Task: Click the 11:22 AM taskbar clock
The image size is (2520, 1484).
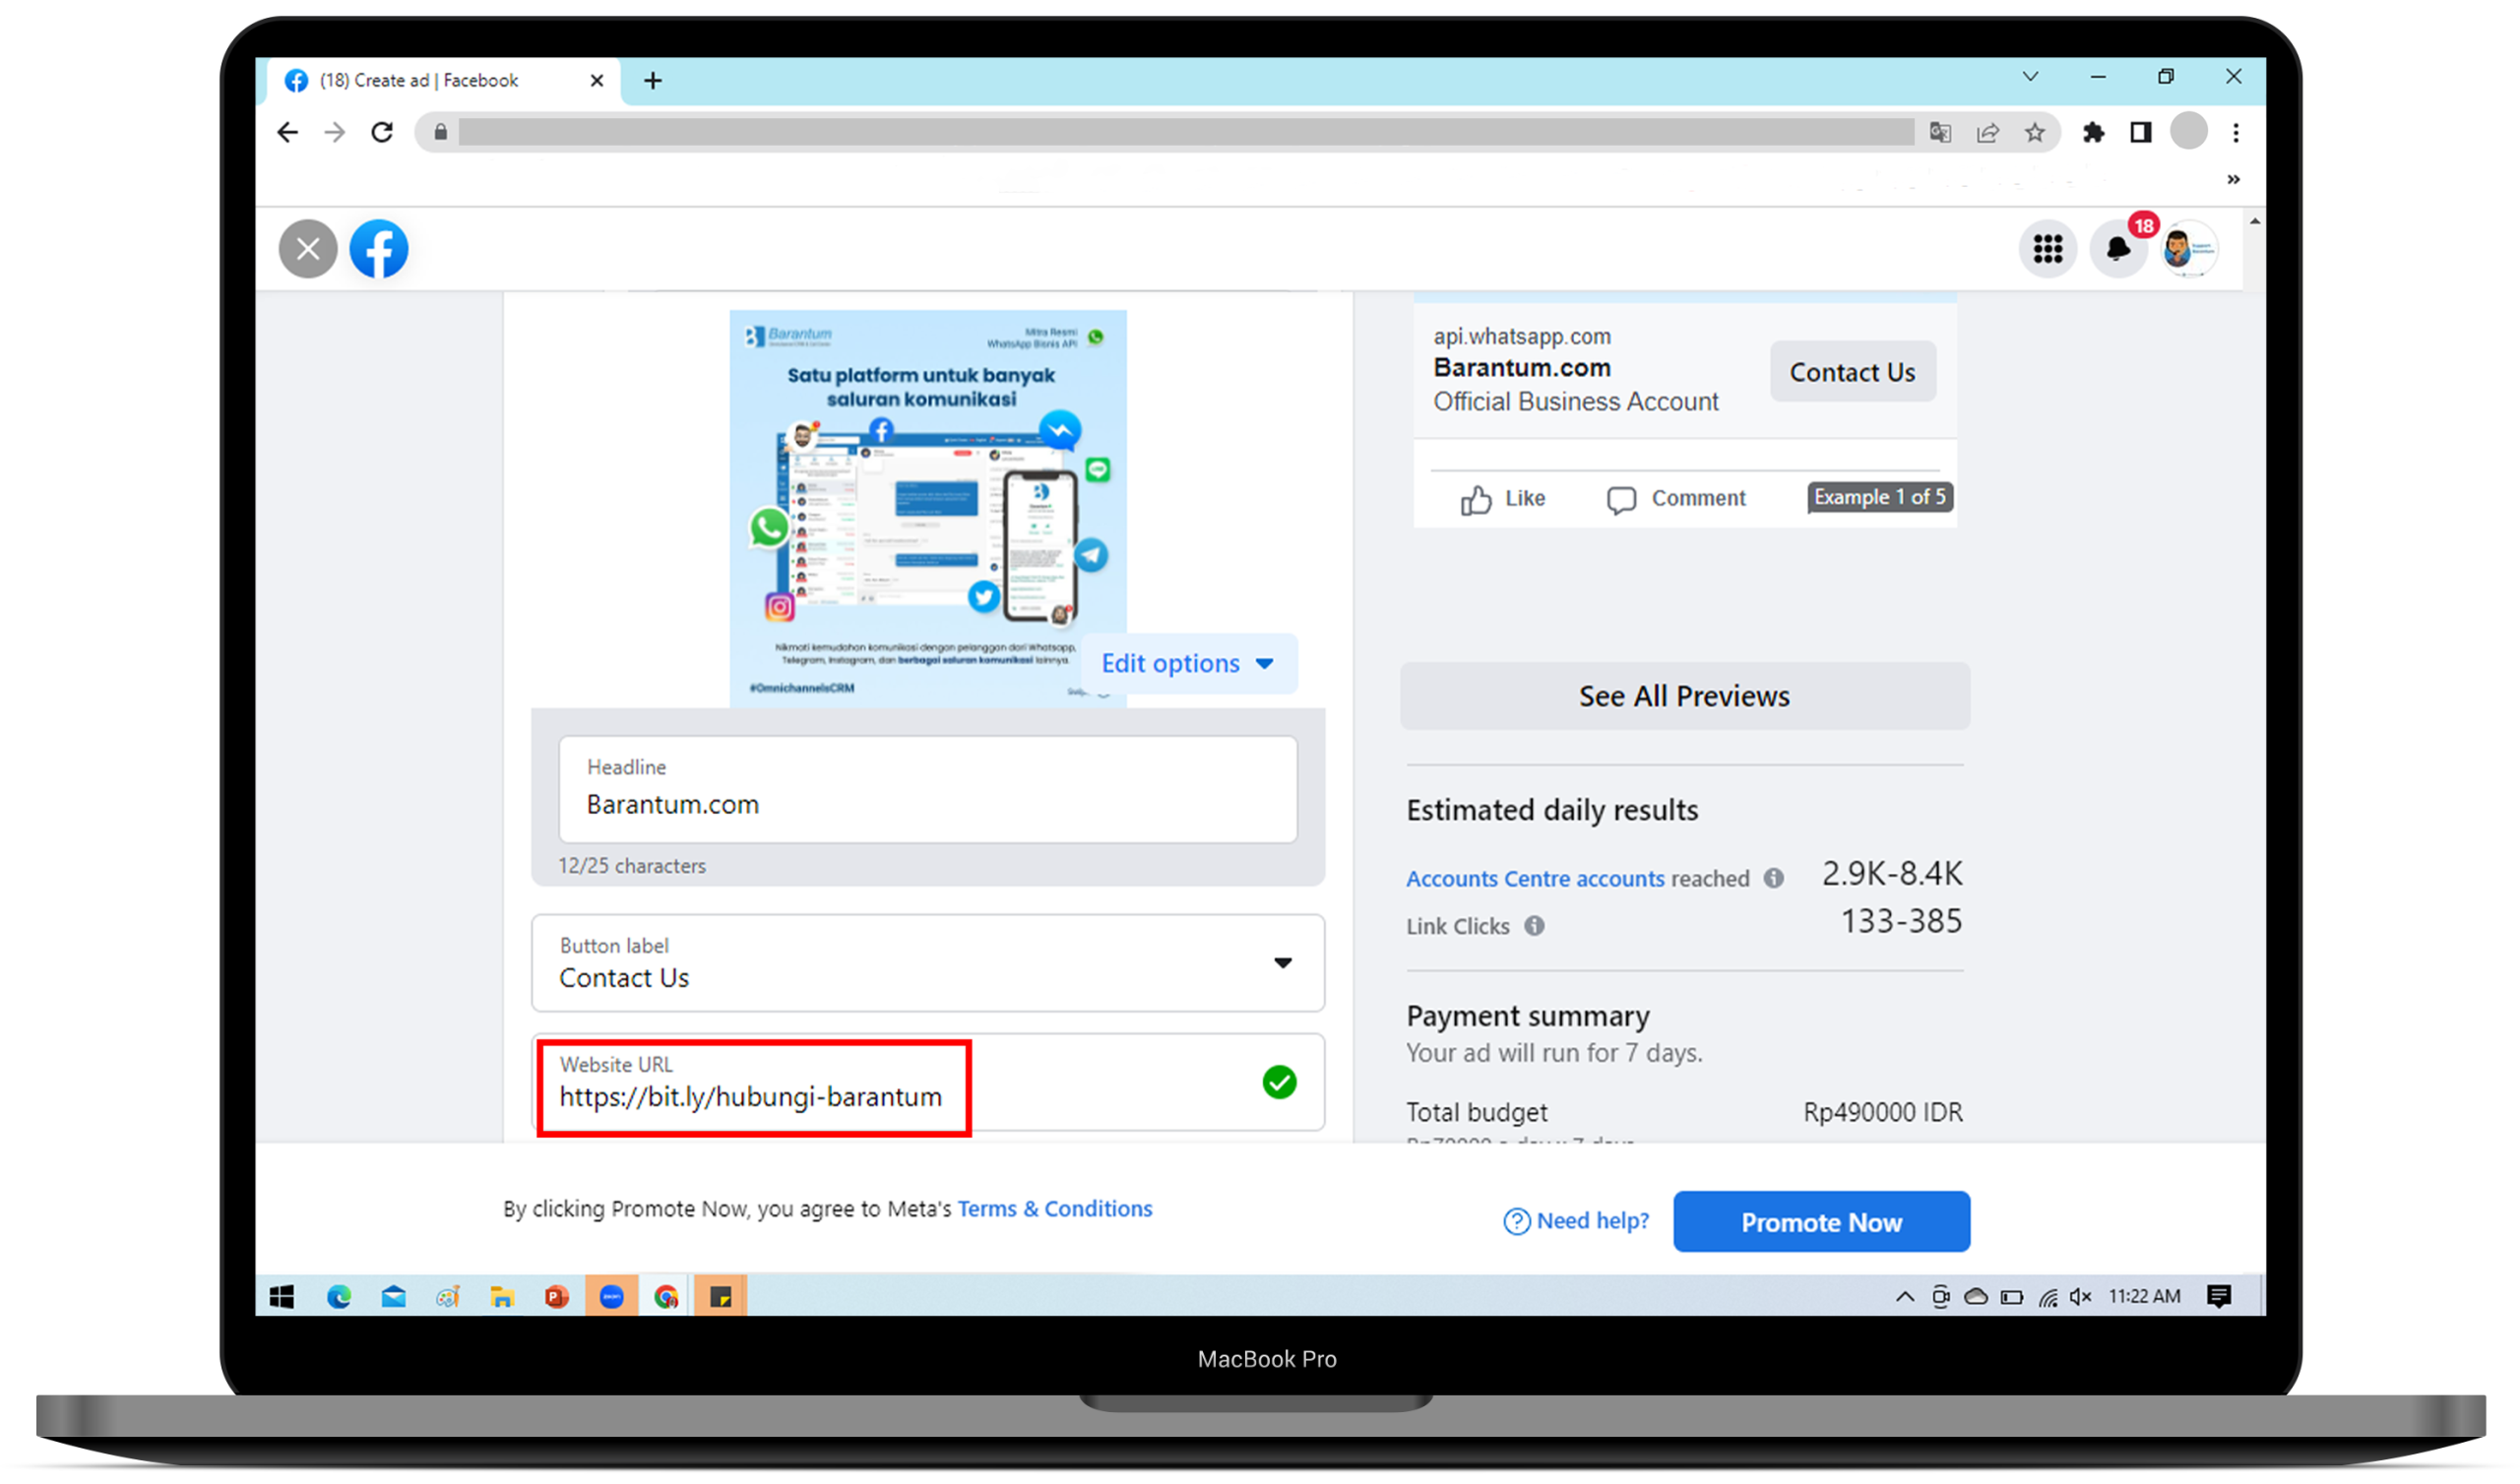Action: coord(2144,1297)
